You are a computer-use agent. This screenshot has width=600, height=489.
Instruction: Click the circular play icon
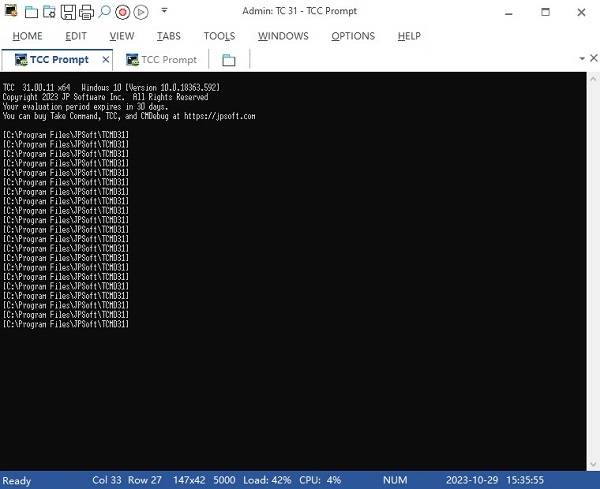click(141, 12)
